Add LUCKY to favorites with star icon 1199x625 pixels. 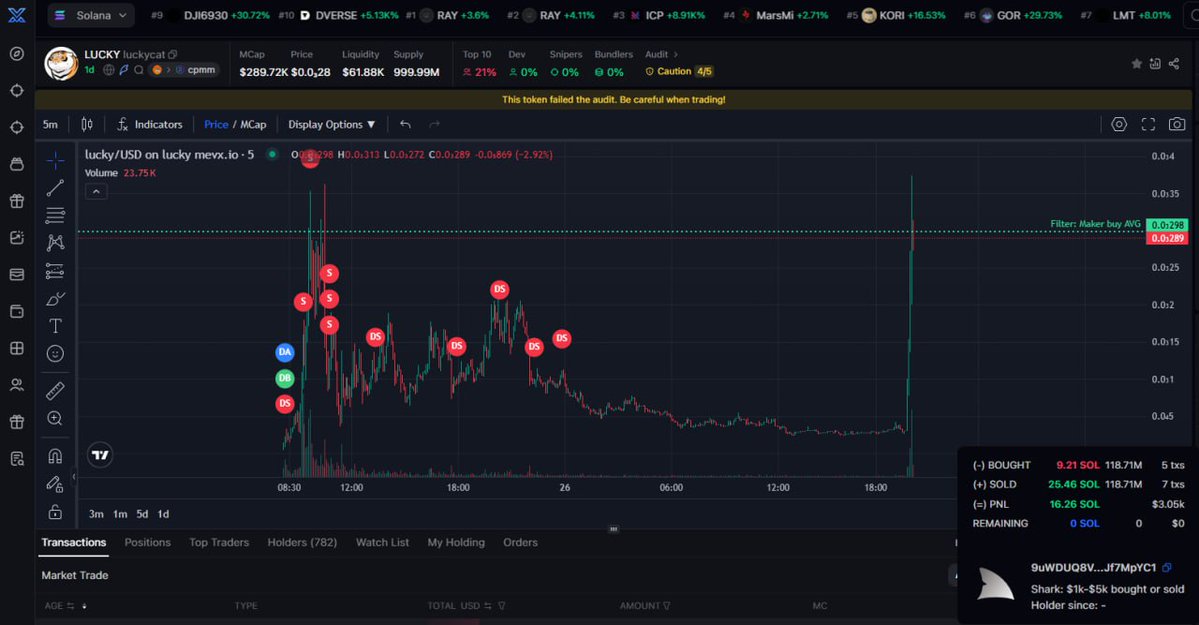[x=1136, y=63]
